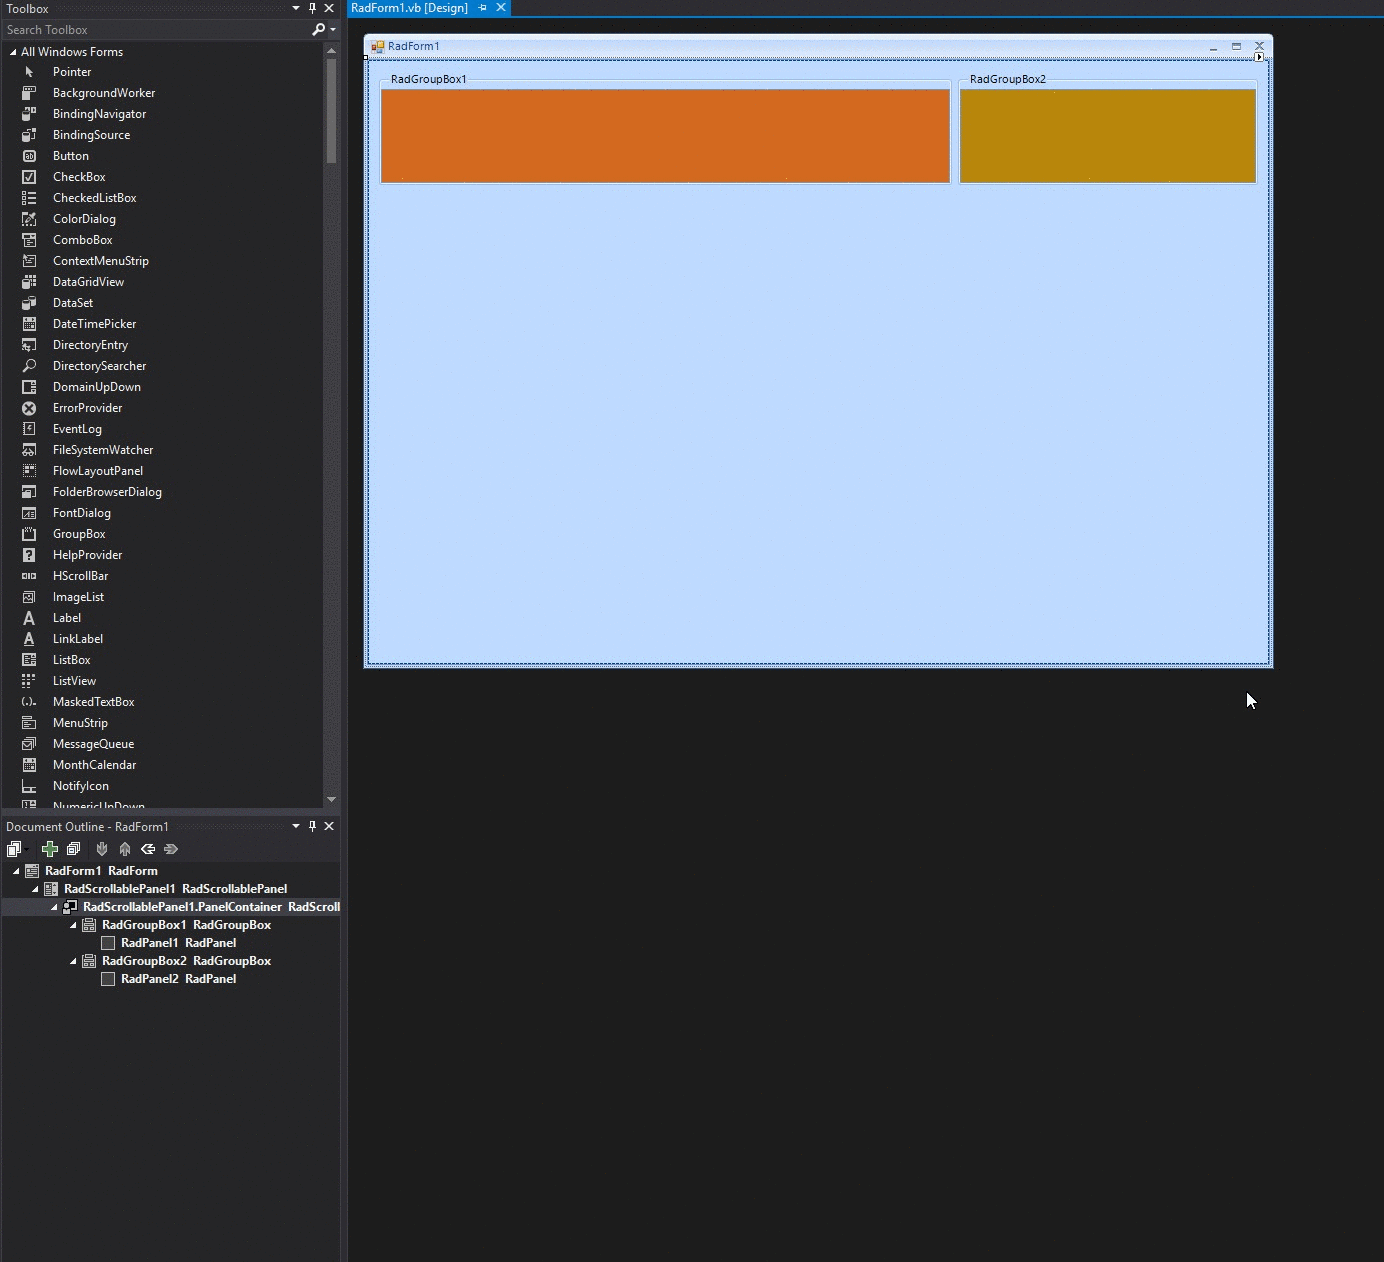Screen dimensions: 1384x1262
Task: Select the ErrorProvider component
Action: click(x=87, y=408)
